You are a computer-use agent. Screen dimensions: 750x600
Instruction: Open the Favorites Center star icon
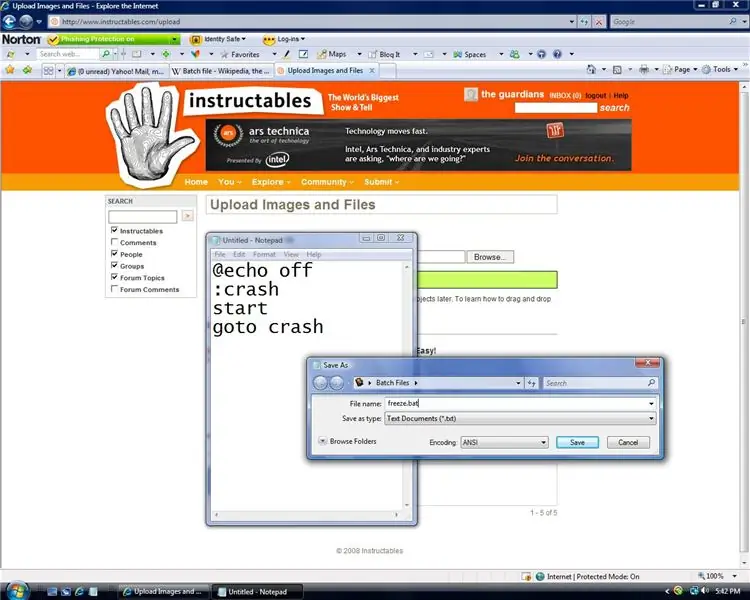click(10, 70)
